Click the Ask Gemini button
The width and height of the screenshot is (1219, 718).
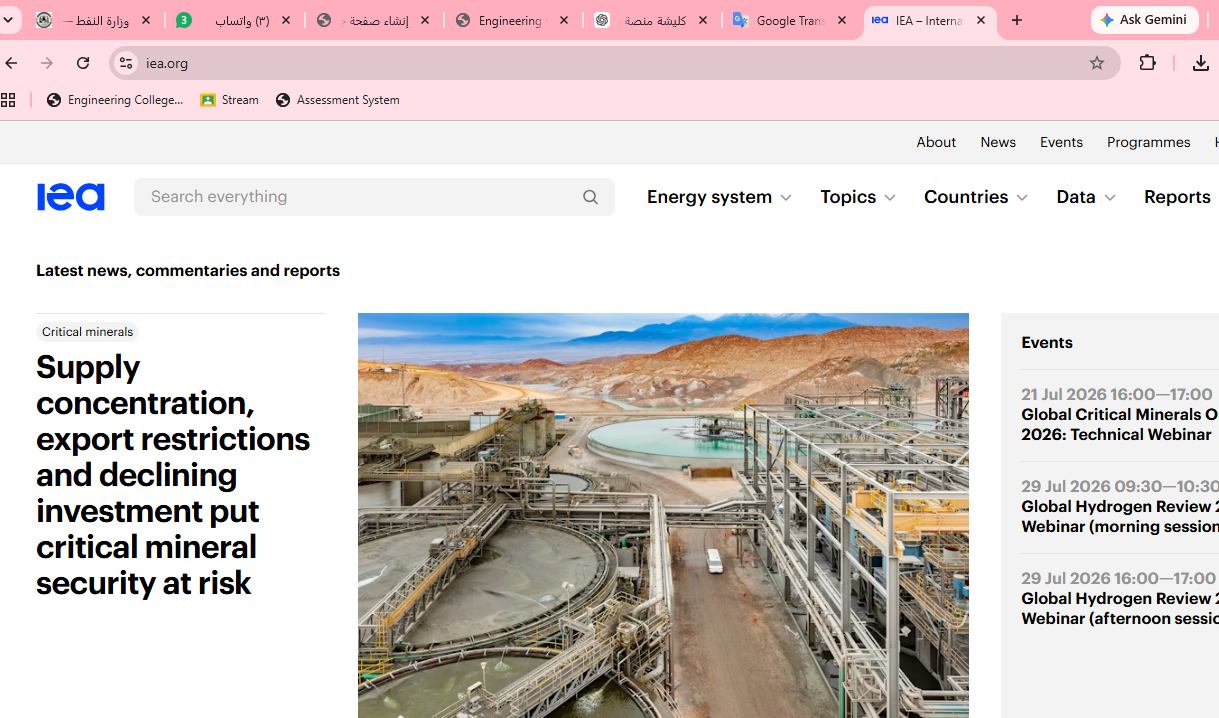pos(1144,20)
